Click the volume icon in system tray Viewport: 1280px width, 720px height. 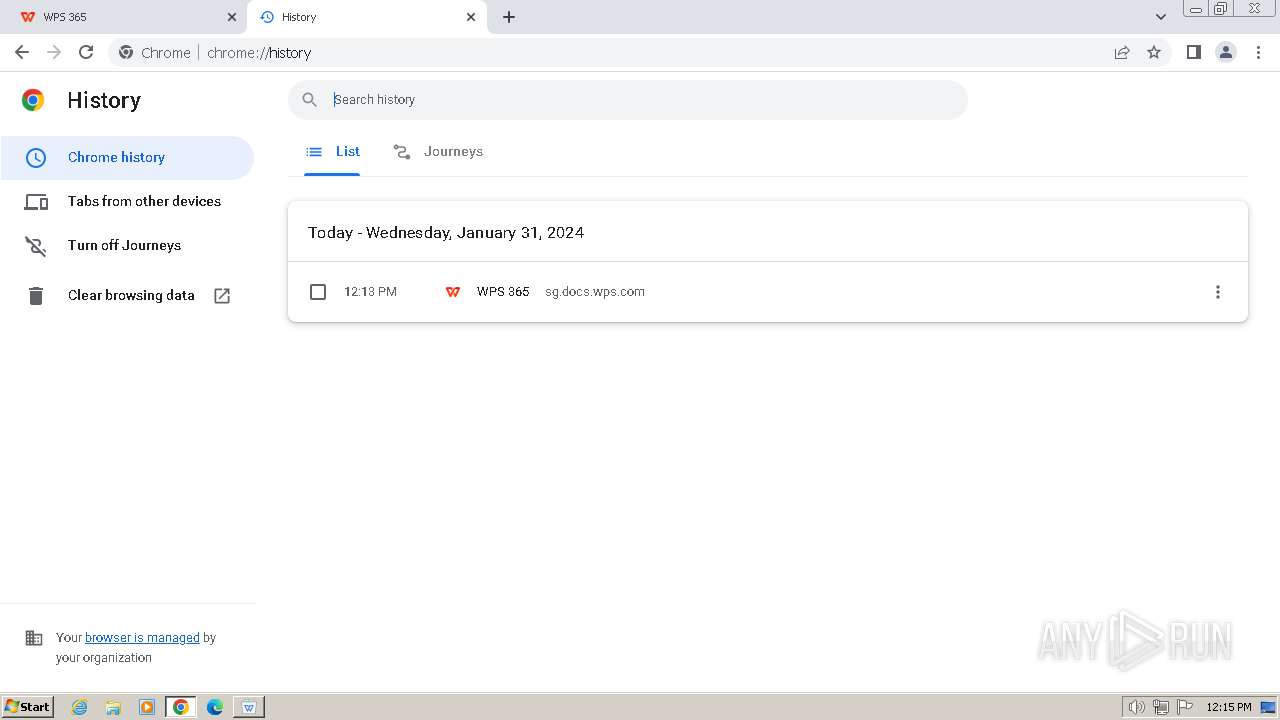1136,707
